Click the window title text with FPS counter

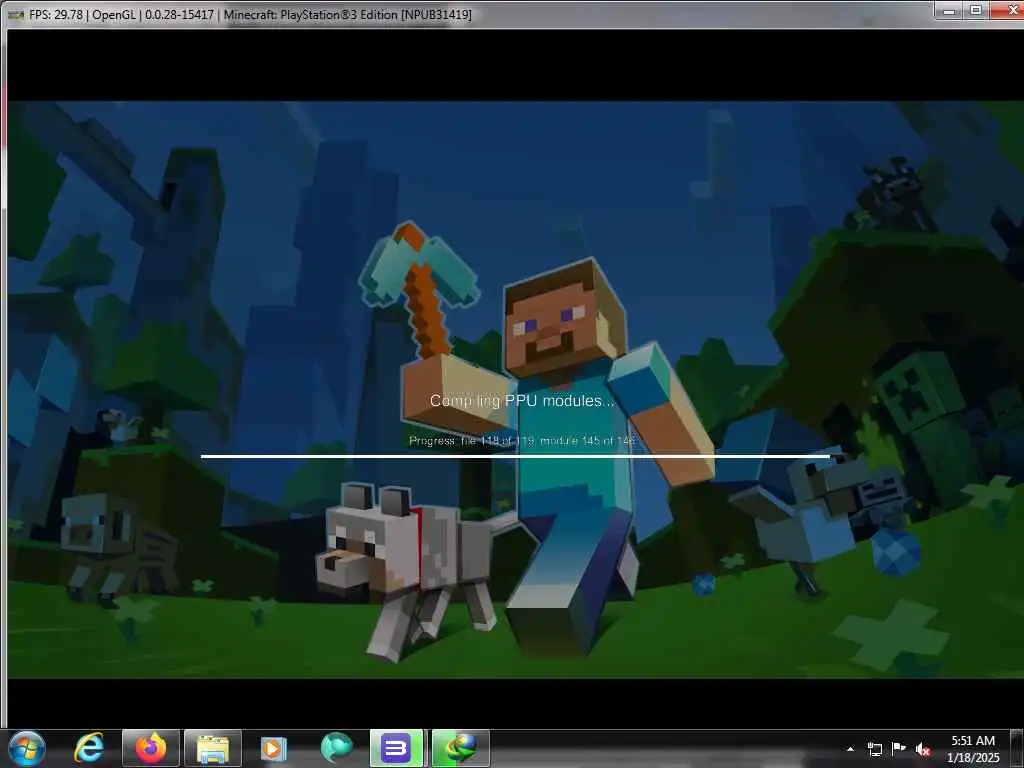pyautogui.click(x=250, y=14)
